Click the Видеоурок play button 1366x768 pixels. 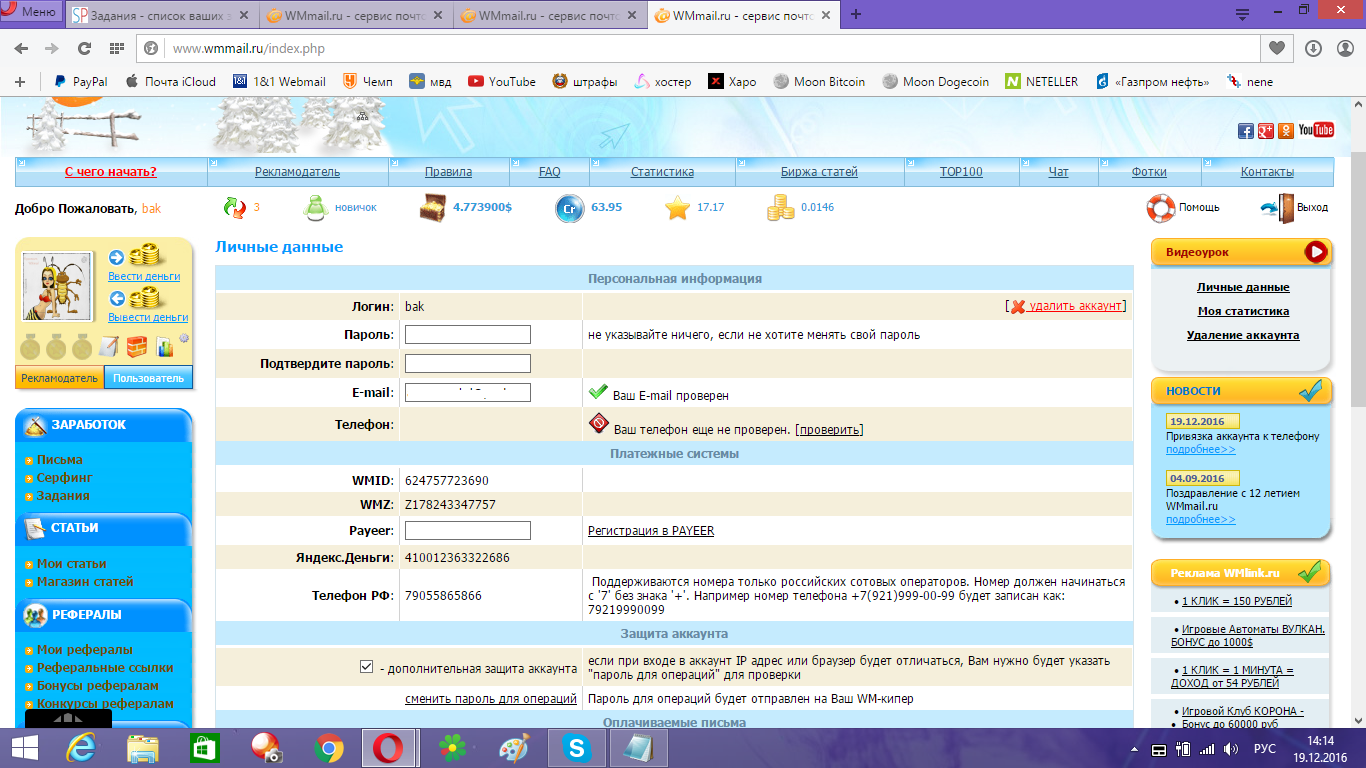click(x=1316, y=252)
